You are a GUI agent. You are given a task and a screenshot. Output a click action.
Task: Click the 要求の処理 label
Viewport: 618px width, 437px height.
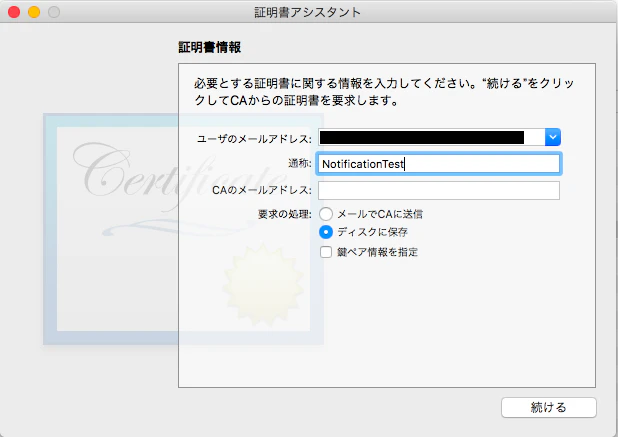pyautogui.click(x=284, y=214)
